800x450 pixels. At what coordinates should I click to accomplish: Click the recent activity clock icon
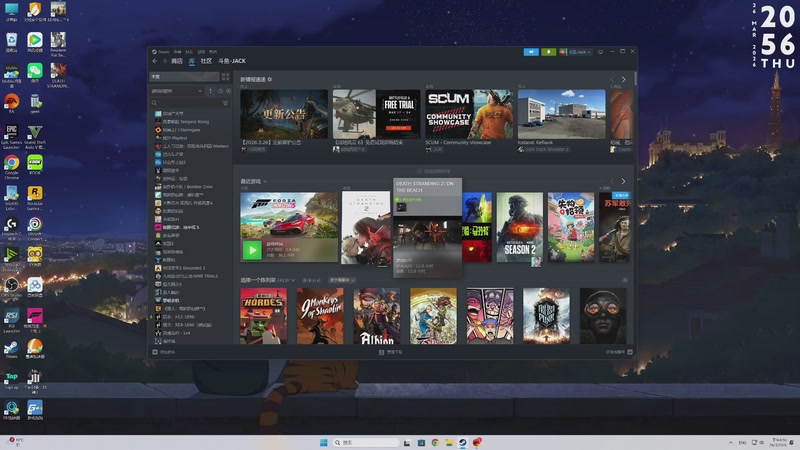pos(220,91)
